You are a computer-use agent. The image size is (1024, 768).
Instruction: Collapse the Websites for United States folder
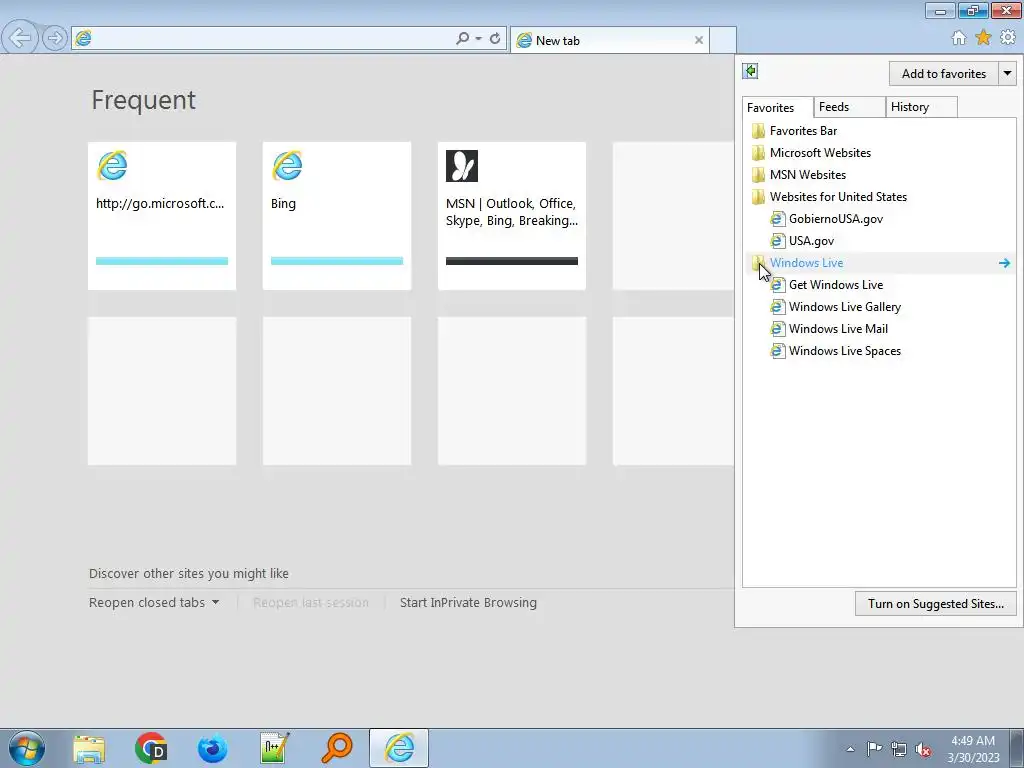[880, 197]
